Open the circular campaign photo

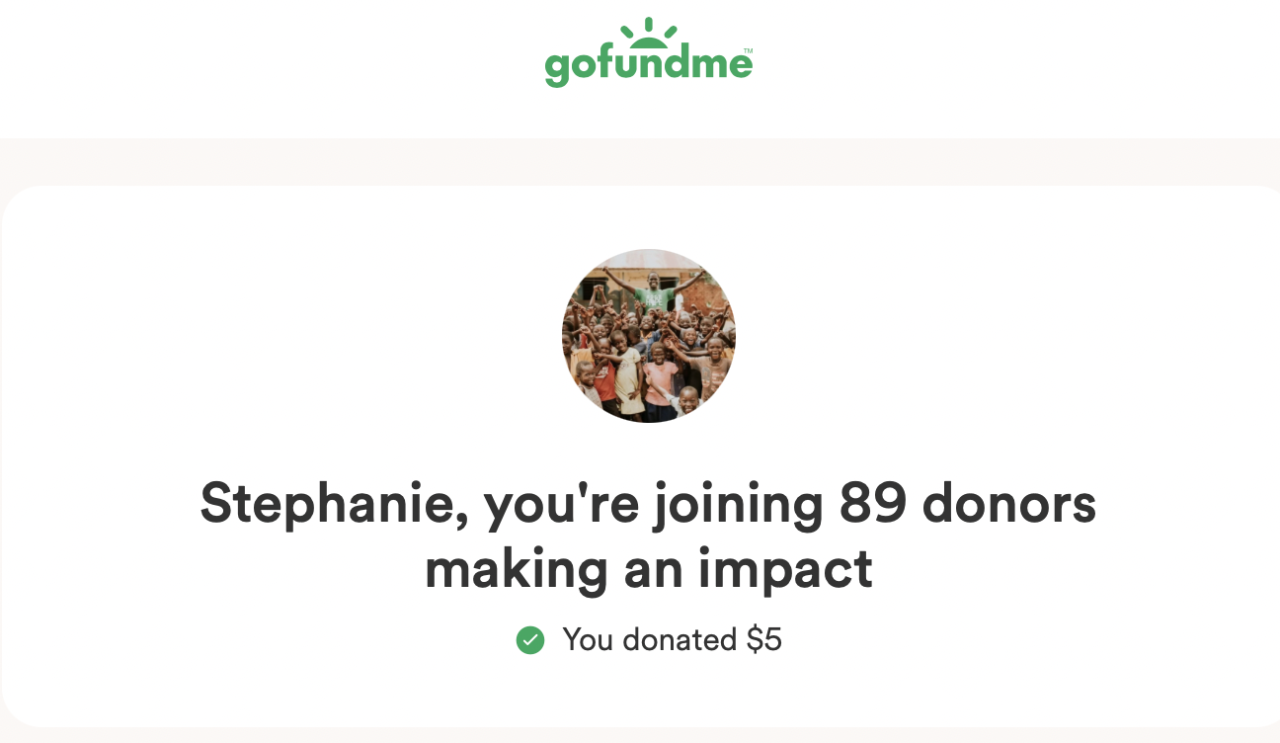point(648,336)
